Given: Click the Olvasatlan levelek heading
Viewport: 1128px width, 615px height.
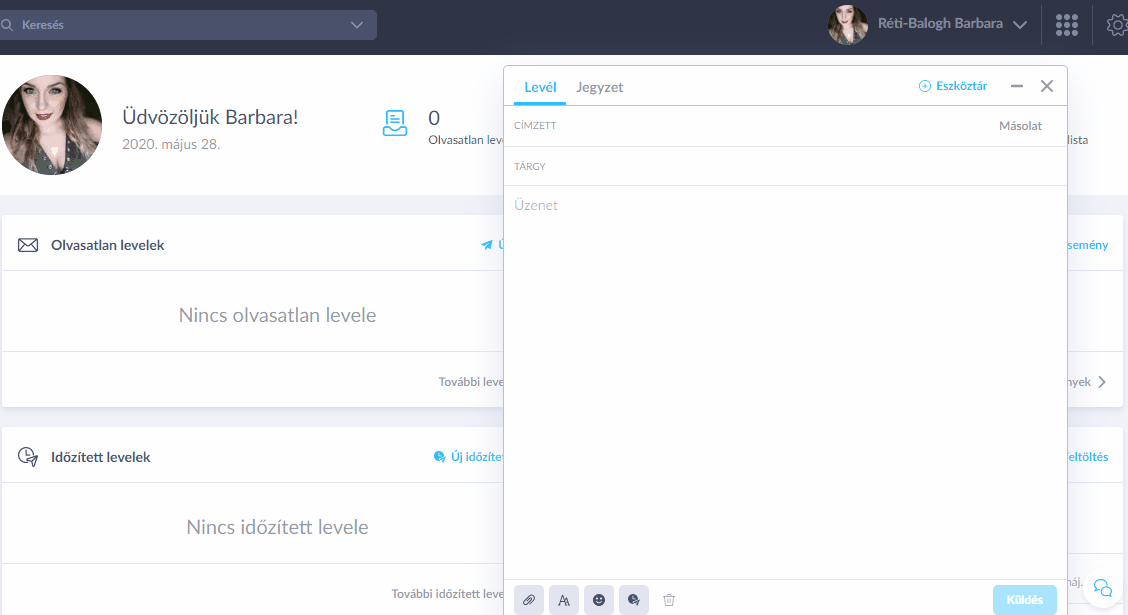Looking at the screenshot, I should coord(108,245).
